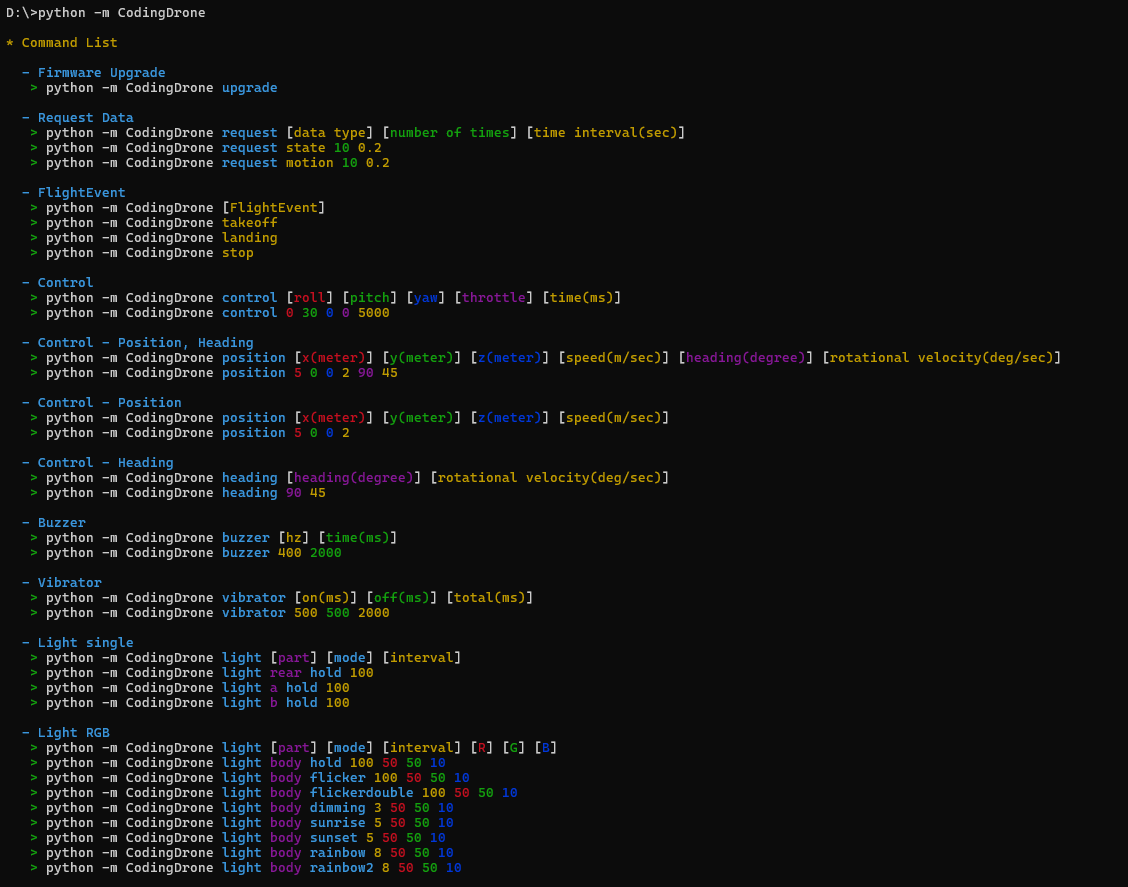Click the '[off(ms)]' parameter
The height and width of the screenshot is (887, 1128).
click(x=401, y=598)
